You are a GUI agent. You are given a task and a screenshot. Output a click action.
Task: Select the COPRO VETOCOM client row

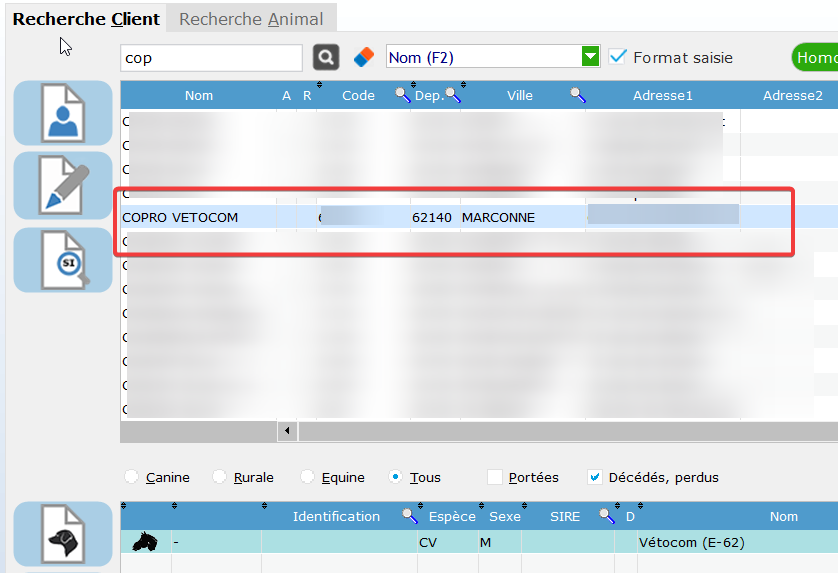pyautogui.click(x=180, y=217)
